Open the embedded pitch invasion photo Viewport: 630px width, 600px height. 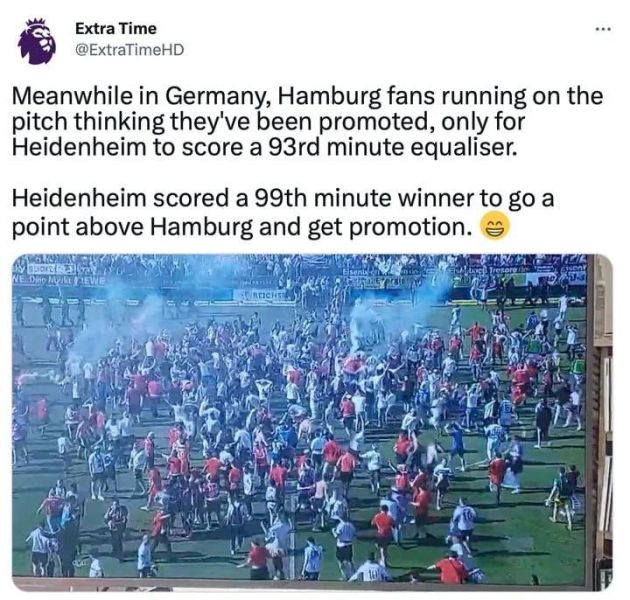[x=312, y=422]
